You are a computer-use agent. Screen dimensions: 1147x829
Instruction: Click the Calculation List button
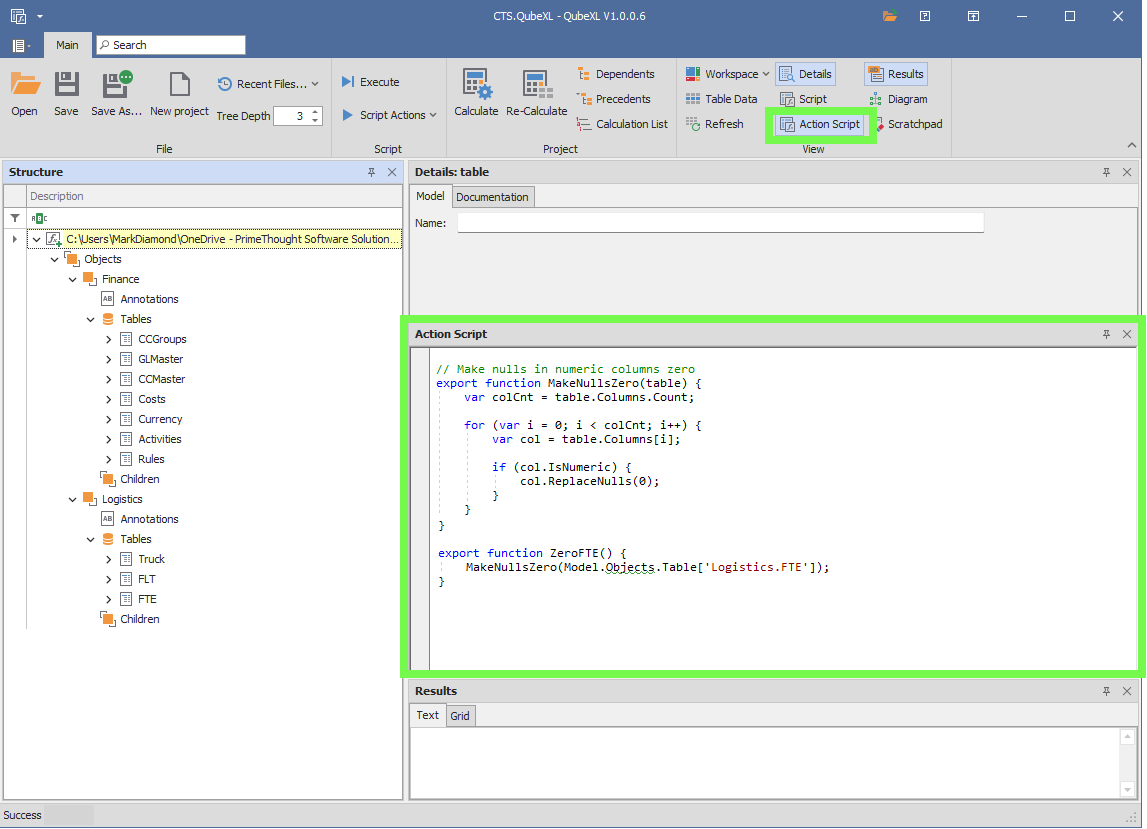pos(622,124)
